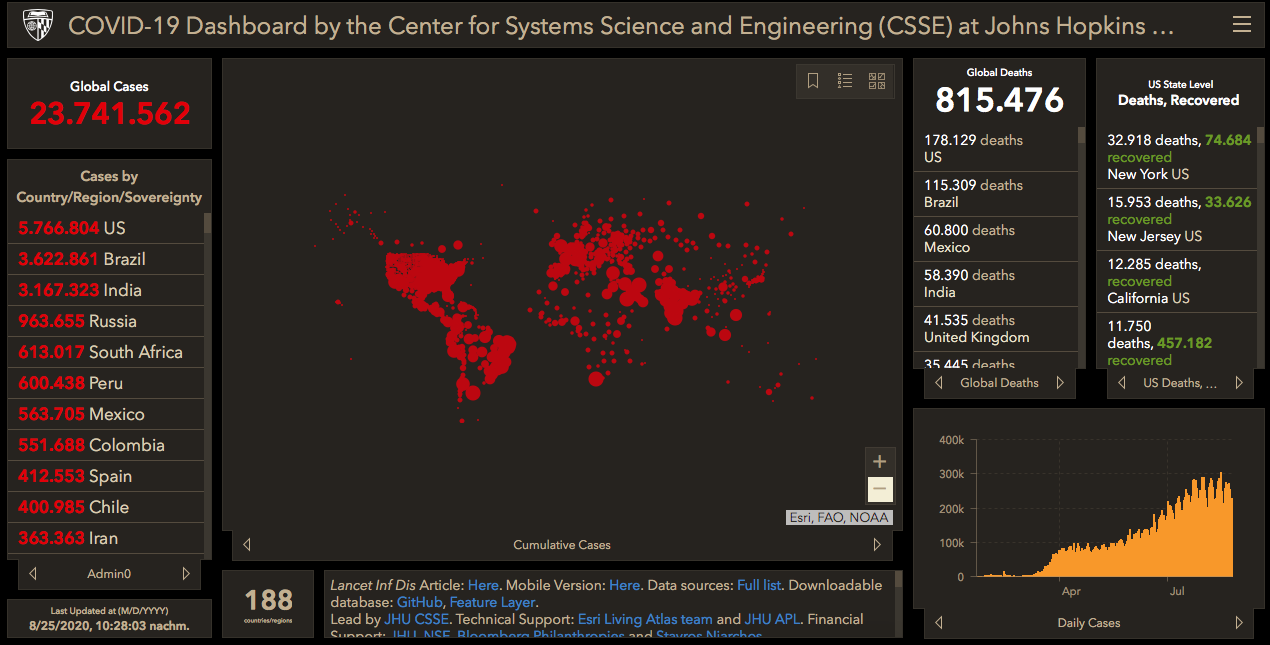Go to next Admin level list
Image resolution: width=1270 pixels, height=645 pixels.
tap(186, 574)
